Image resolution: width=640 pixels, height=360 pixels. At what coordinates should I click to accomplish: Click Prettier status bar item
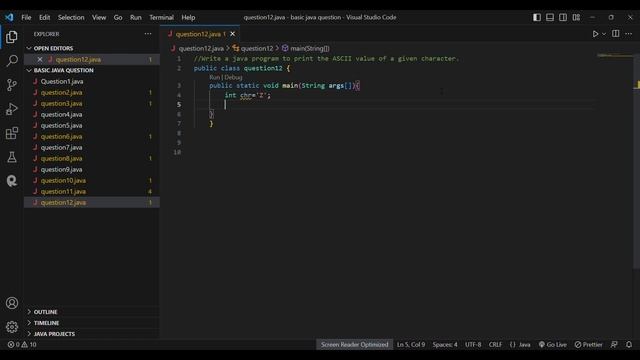(x=588, y=344)
